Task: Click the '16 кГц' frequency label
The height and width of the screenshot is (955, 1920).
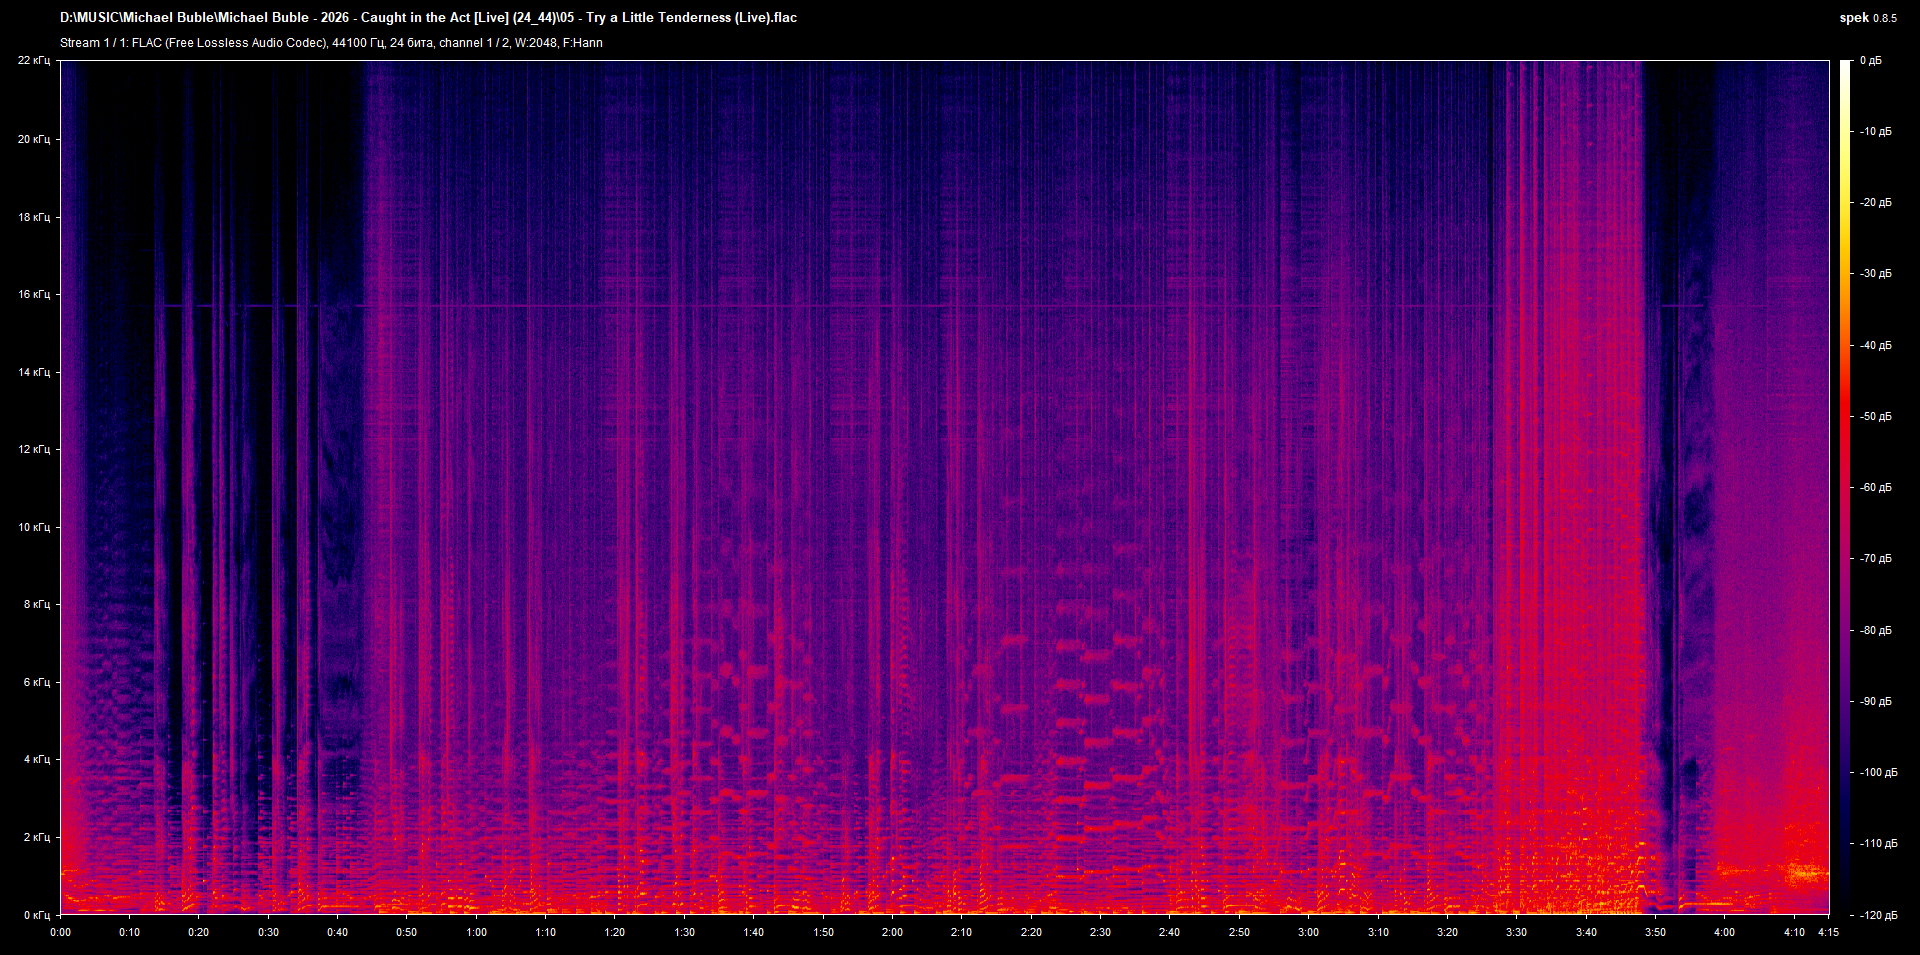Action: click(x=34, y=294)
